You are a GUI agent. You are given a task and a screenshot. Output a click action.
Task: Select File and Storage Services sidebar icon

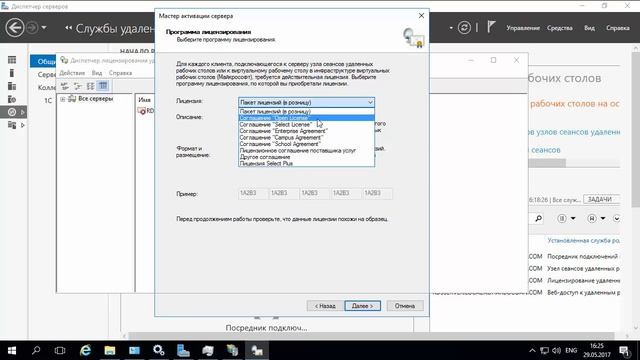pyautogui.click(x=12, y=125)
